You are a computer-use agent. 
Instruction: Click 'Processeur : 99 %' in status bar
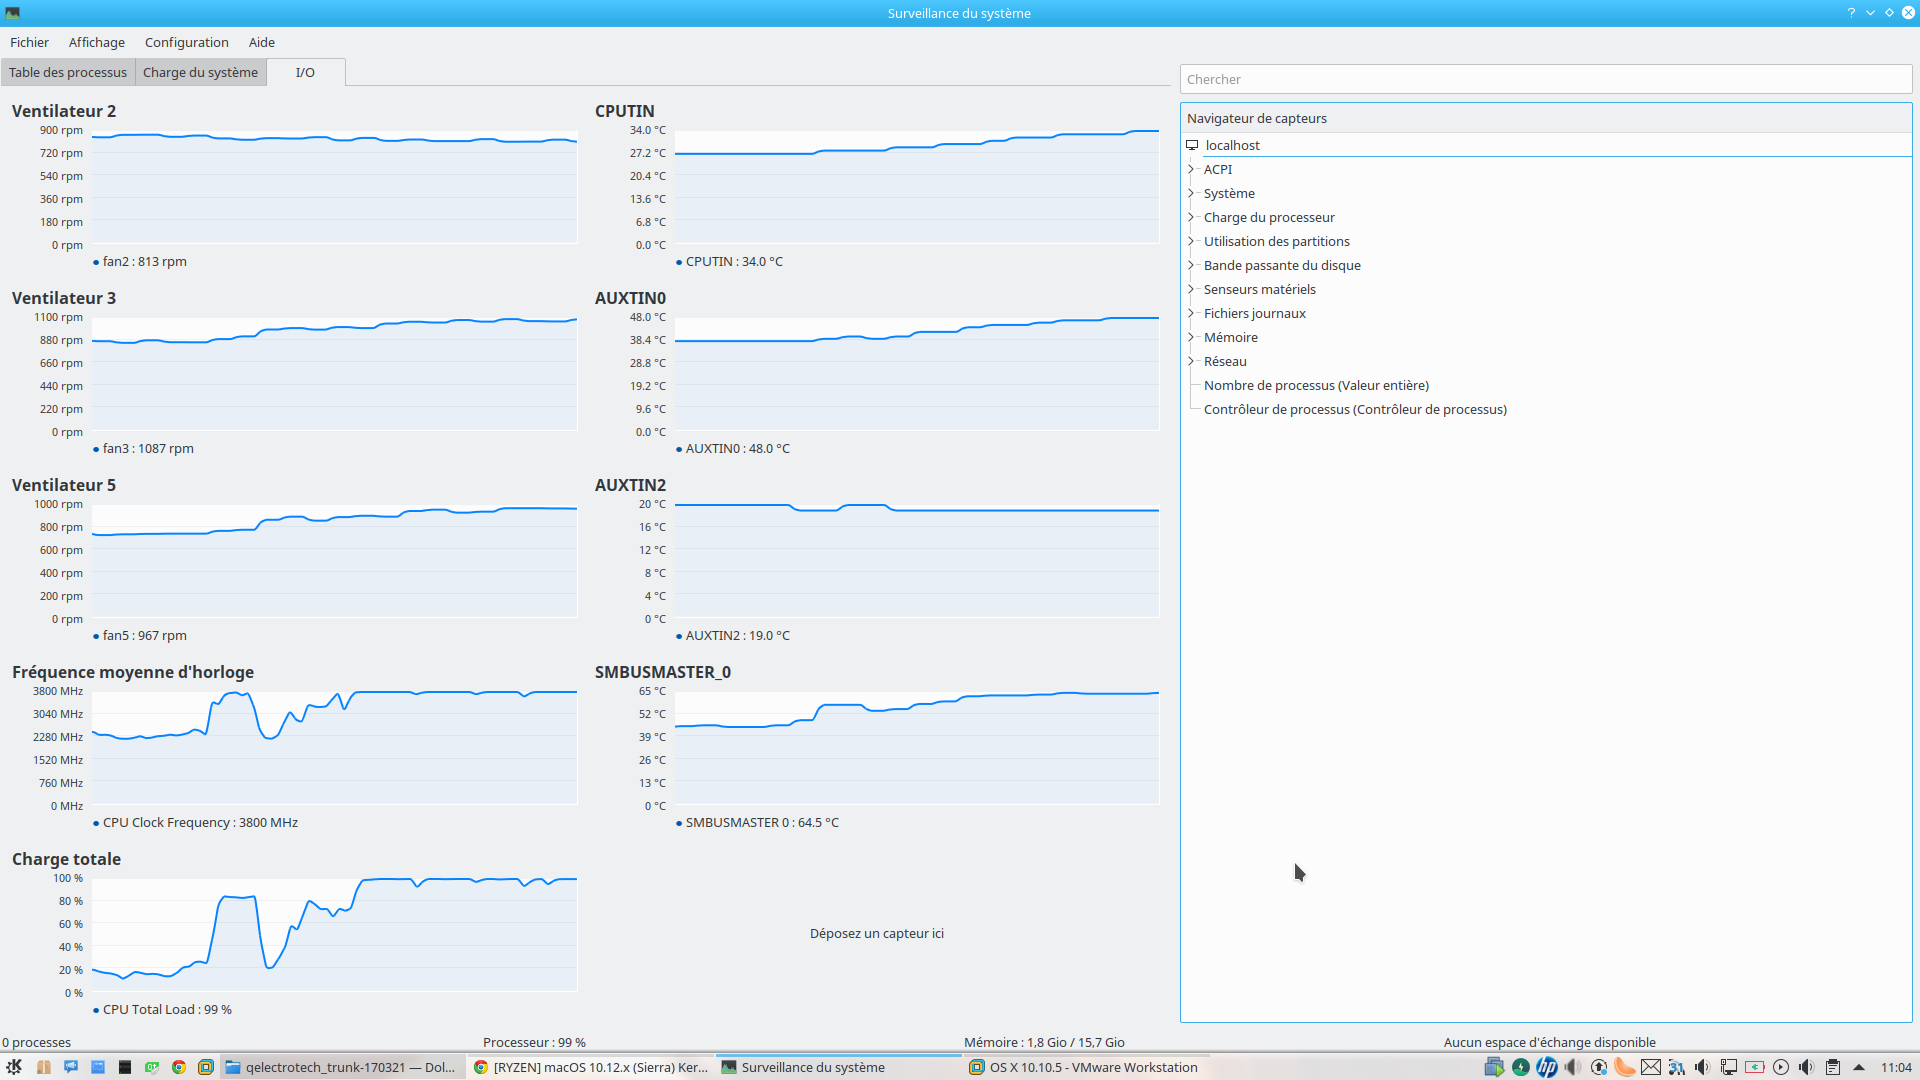click(x=534, y=1042)
